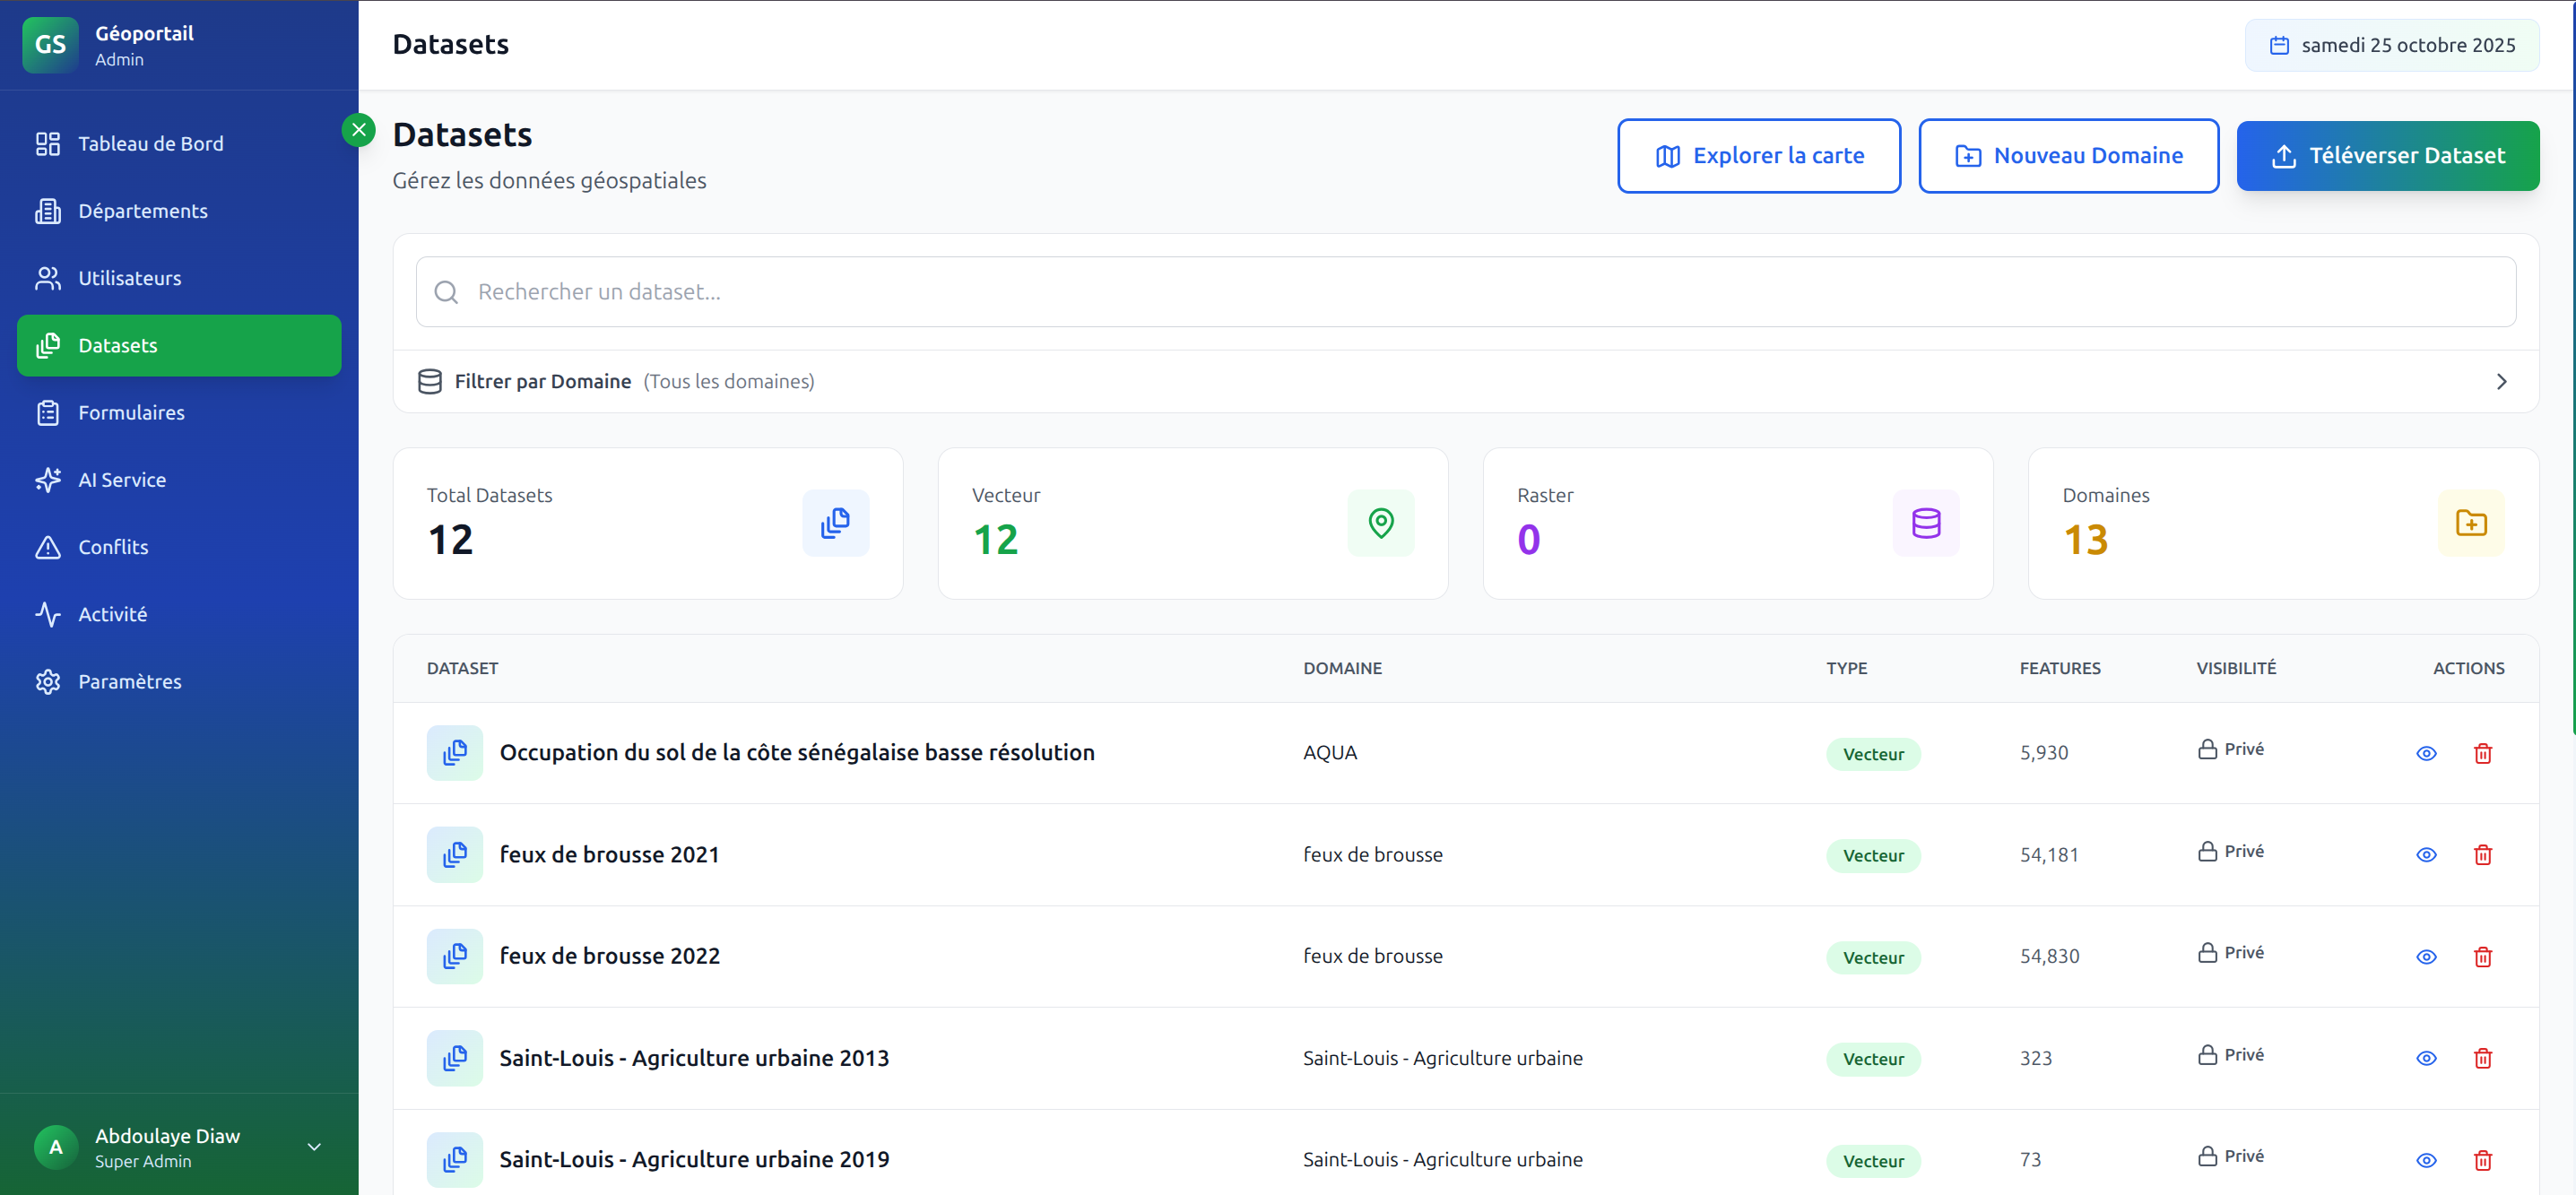Delete the feux de brousse 2021 dataset
The image size is (2576, 1195).
2482,855
